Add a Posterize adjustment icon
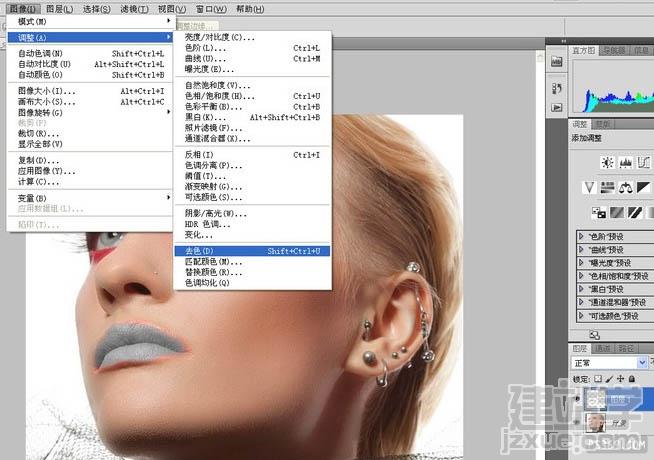Screen dimensions: 654x460 pos(617,213)
